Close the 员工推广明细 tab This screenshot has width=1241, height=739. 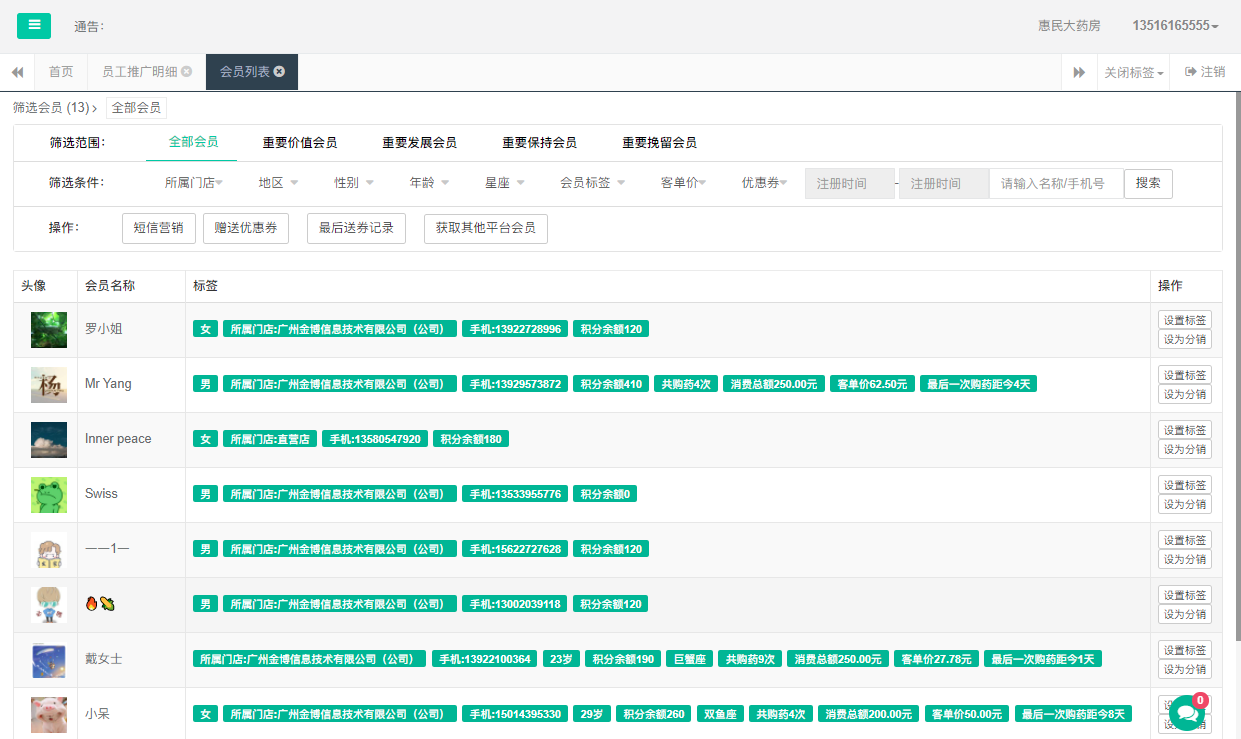coord(186,72)
